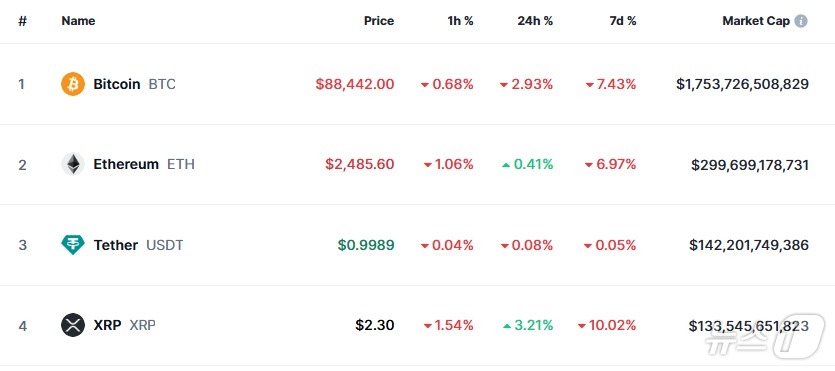Click the Bitcoin orange coin icon
Screen dimensions: 835x371
[x=73, y=84]
